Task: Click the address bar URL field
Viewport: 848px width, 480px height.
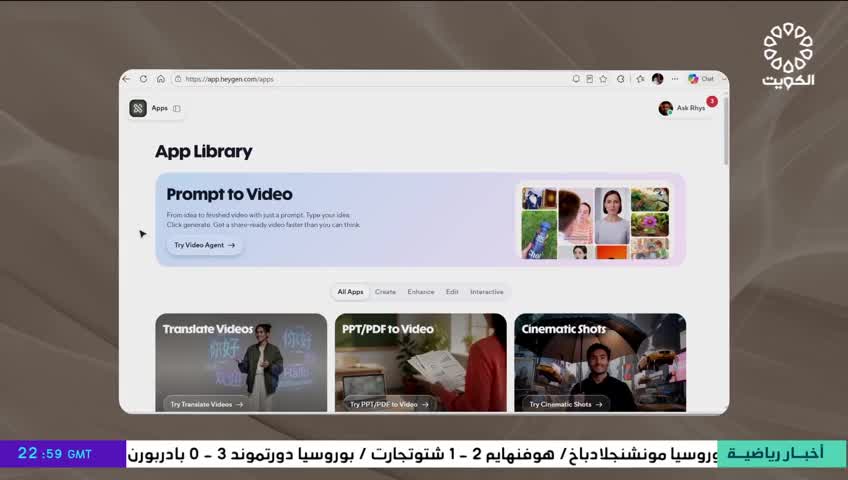Action: coord(368,79)
